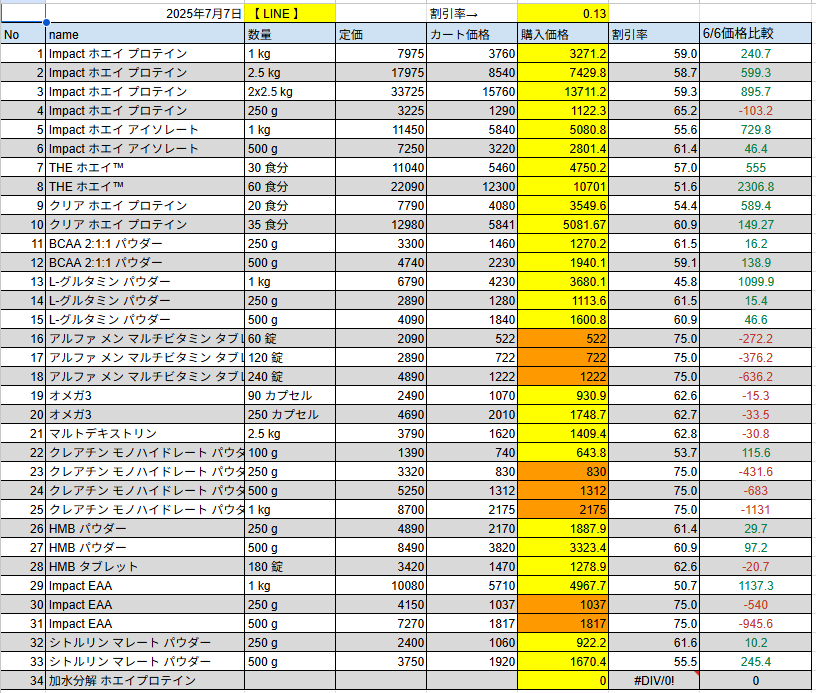Click list price 4740
816x693 pixels.
pyautogui.click(x=381, y=263)
